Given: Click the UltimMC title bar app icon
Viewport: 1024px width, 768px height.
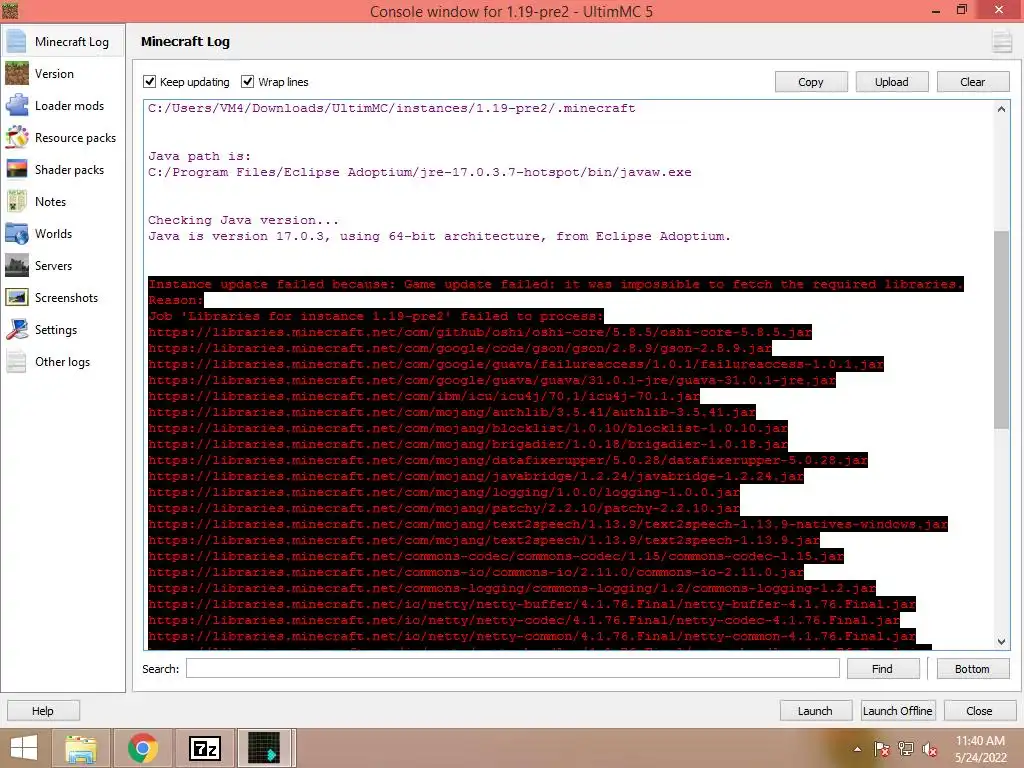Looking at the screenshot, I should (x=10, y=10).
